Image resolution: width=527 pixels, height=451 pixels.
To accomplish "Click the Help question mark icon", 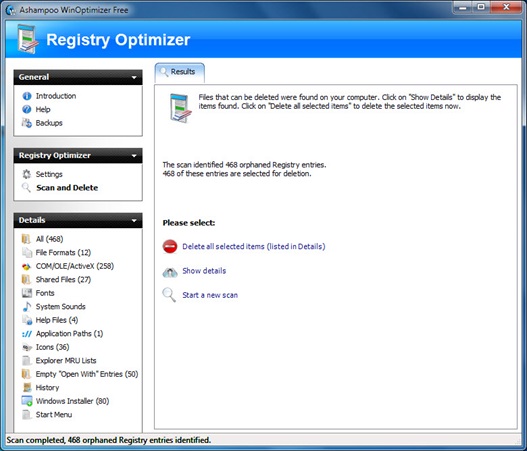I will point(27,109).
